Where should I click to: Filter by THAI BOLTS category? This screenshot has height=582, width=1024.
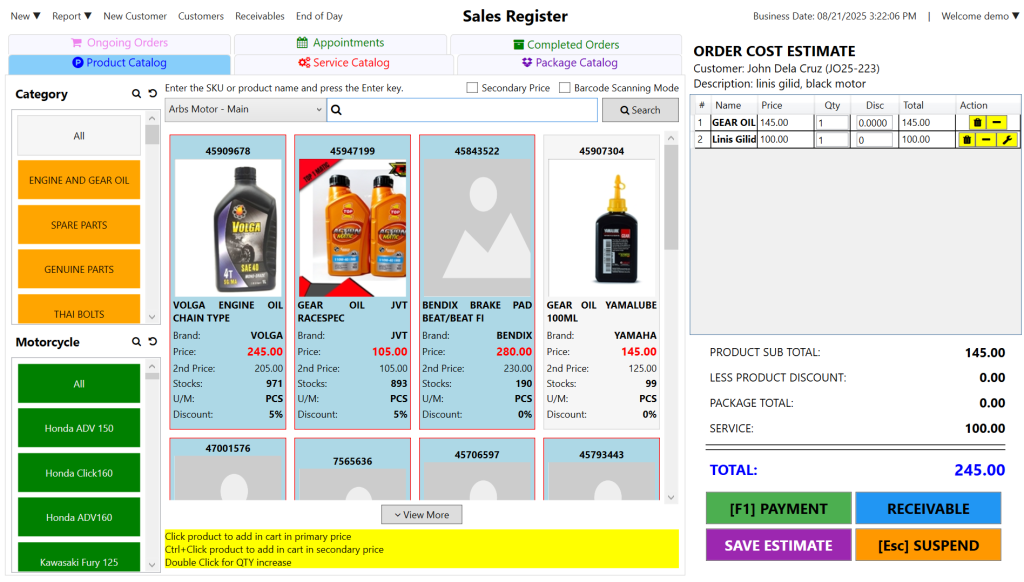tap(79, 309)
